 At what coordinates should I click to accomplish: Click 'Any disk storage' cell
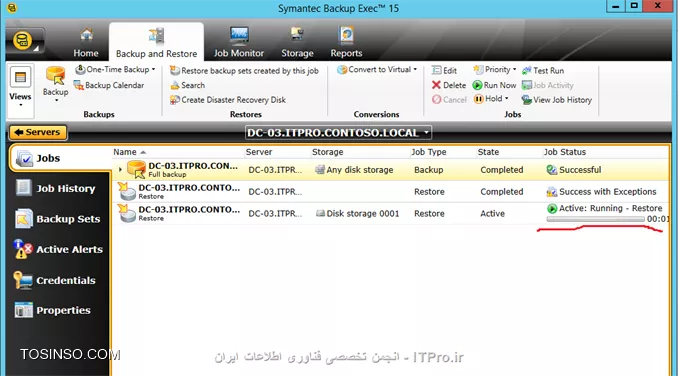coord(354,170)
